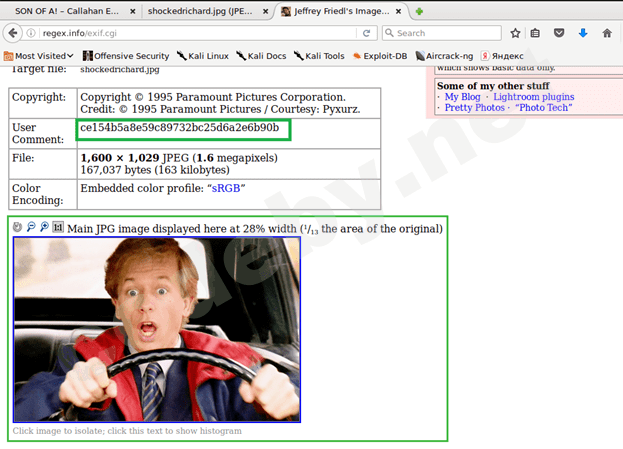The height and width of the screenshot is (449, 623).
Task: Open the Most Visited bookmarks dropdown
Action: click(39, 56)
